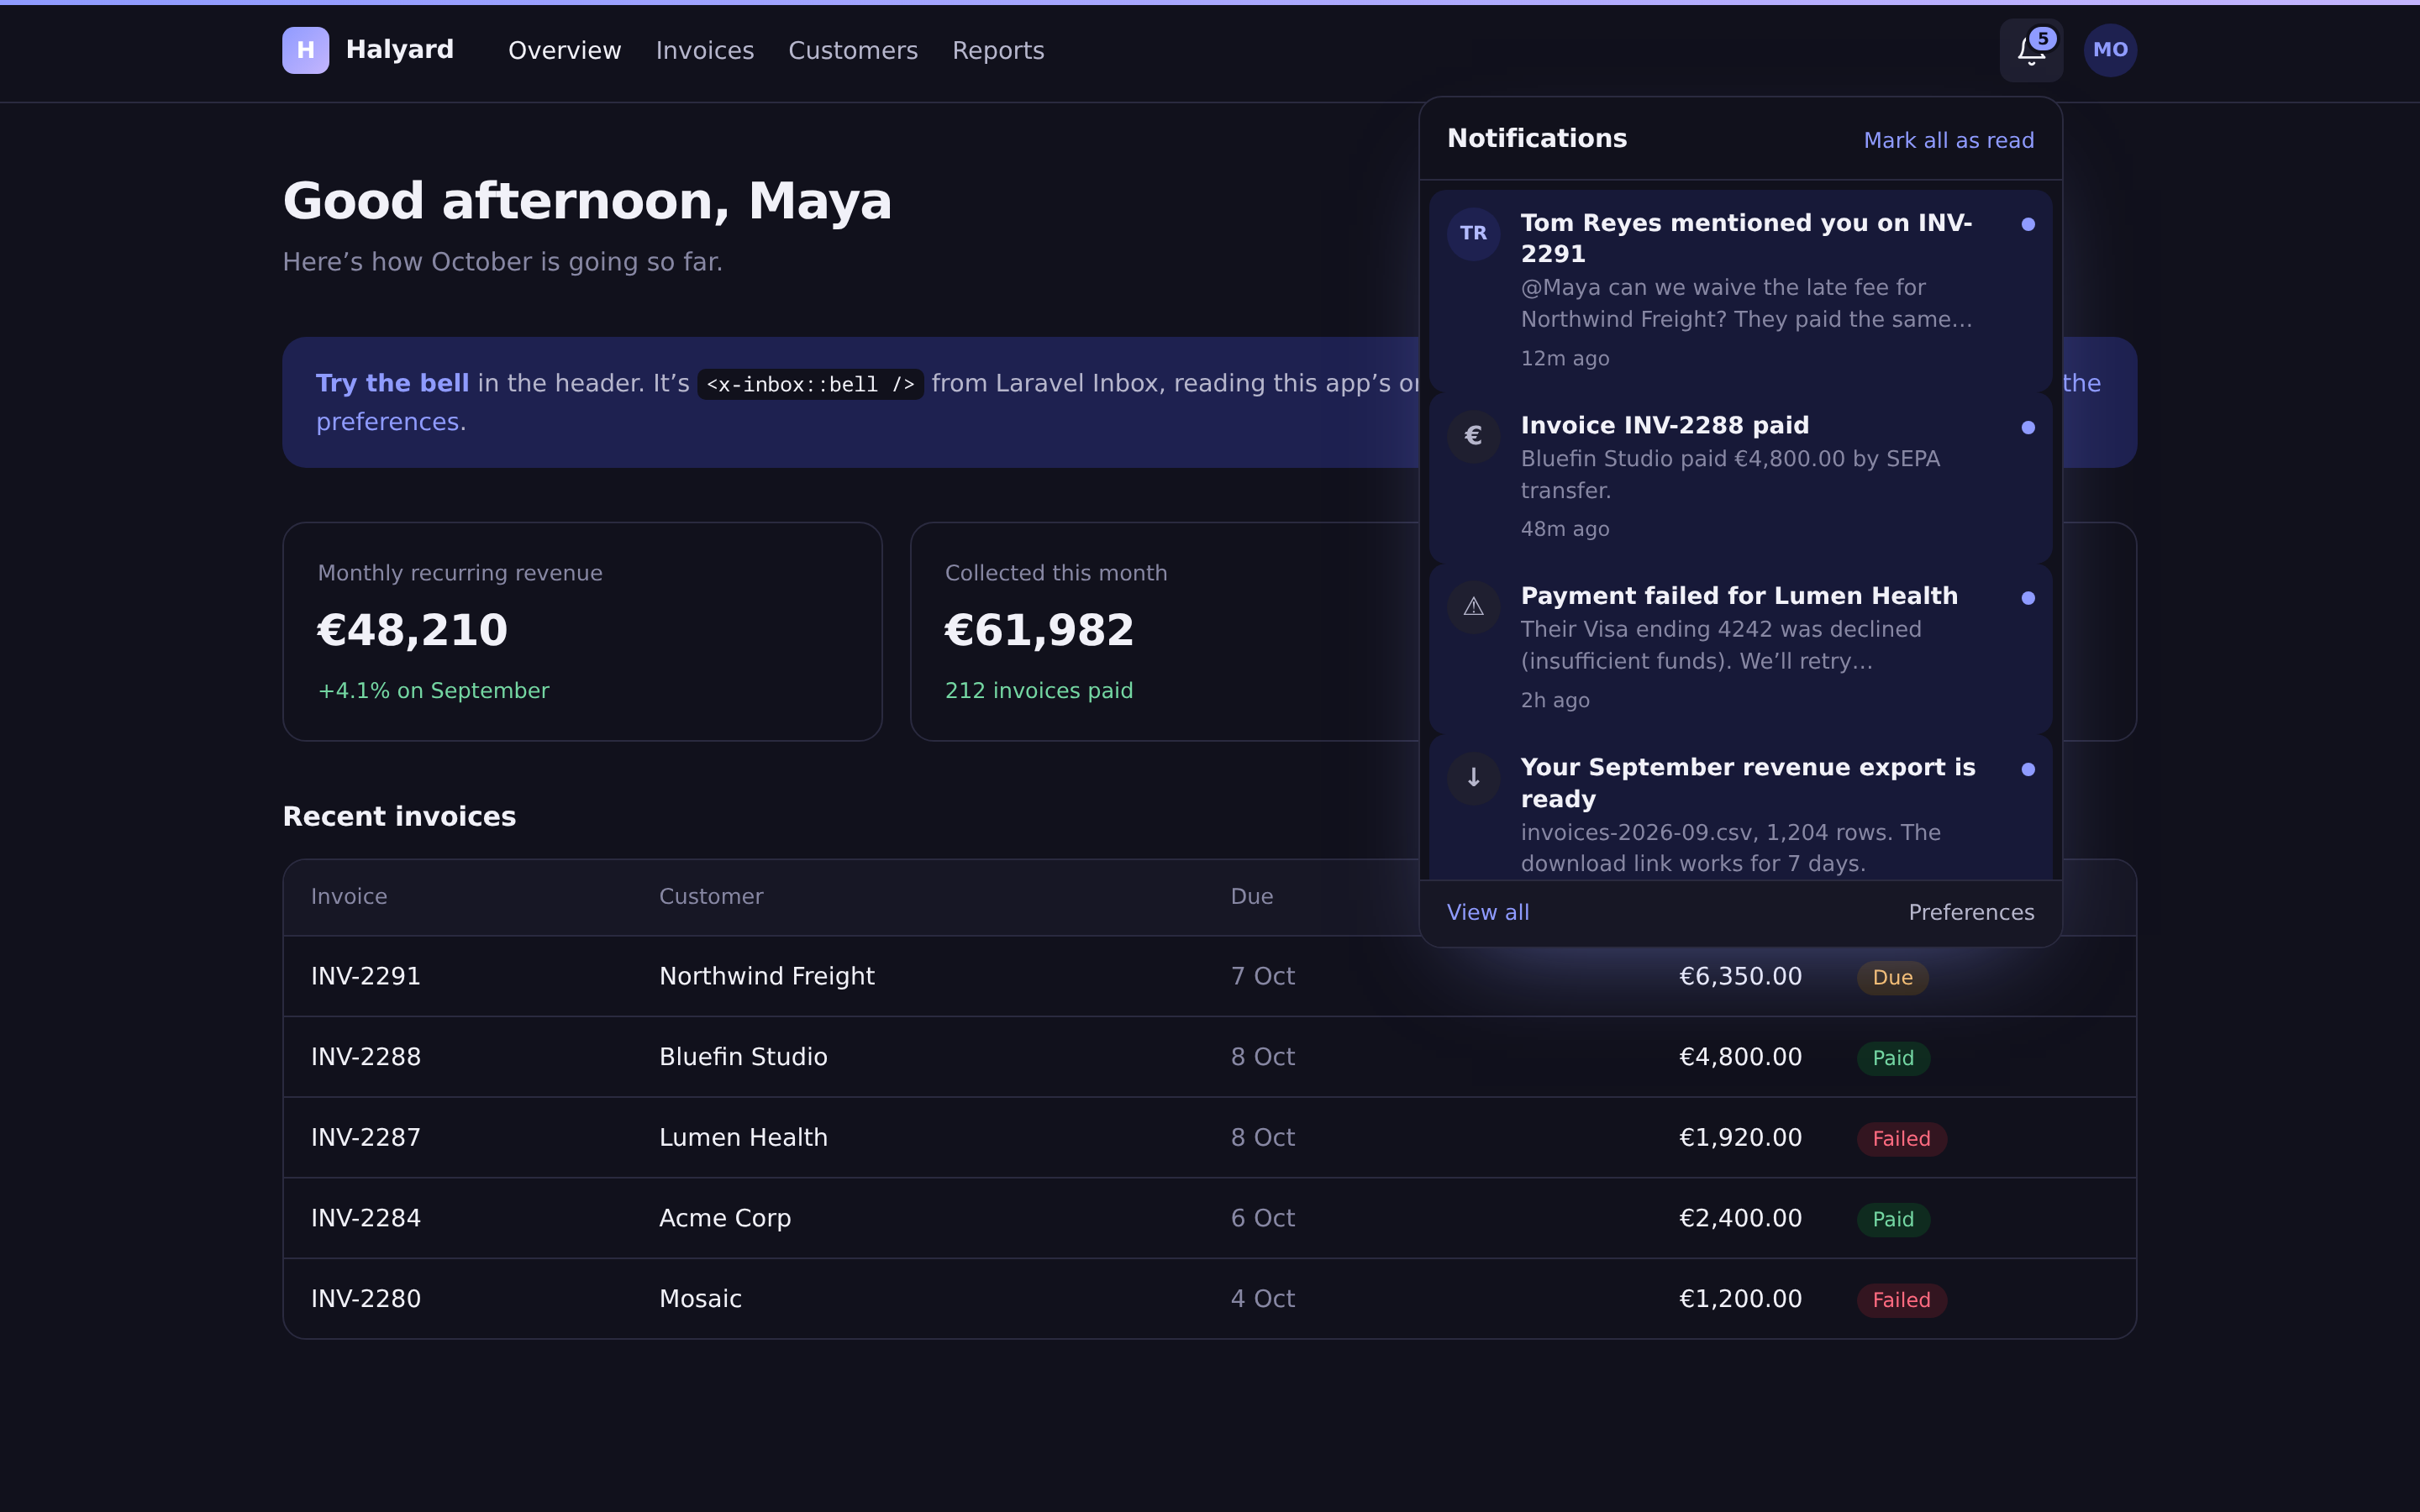Screen dimensions: 2420x1512
Task: Click the preferences link in the banner
Action: point(388,422)
